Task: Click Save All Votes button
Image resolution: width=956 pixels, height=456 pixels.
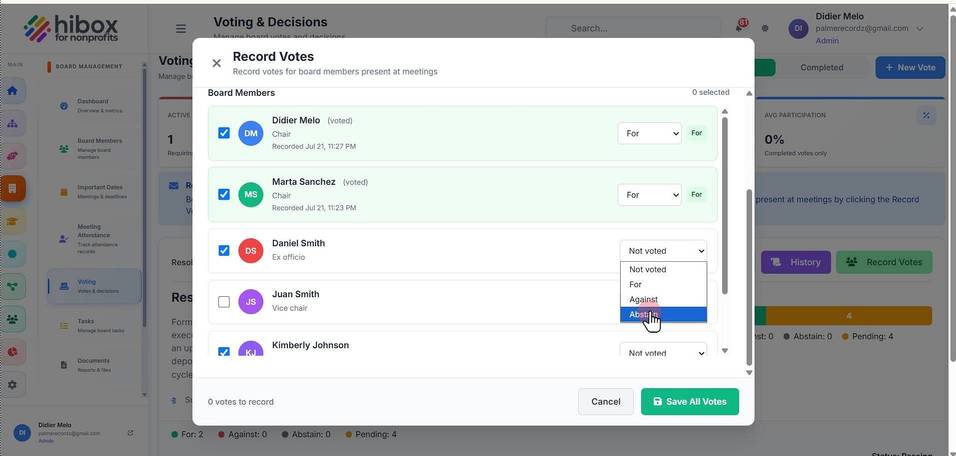Action: click(690, 402)
